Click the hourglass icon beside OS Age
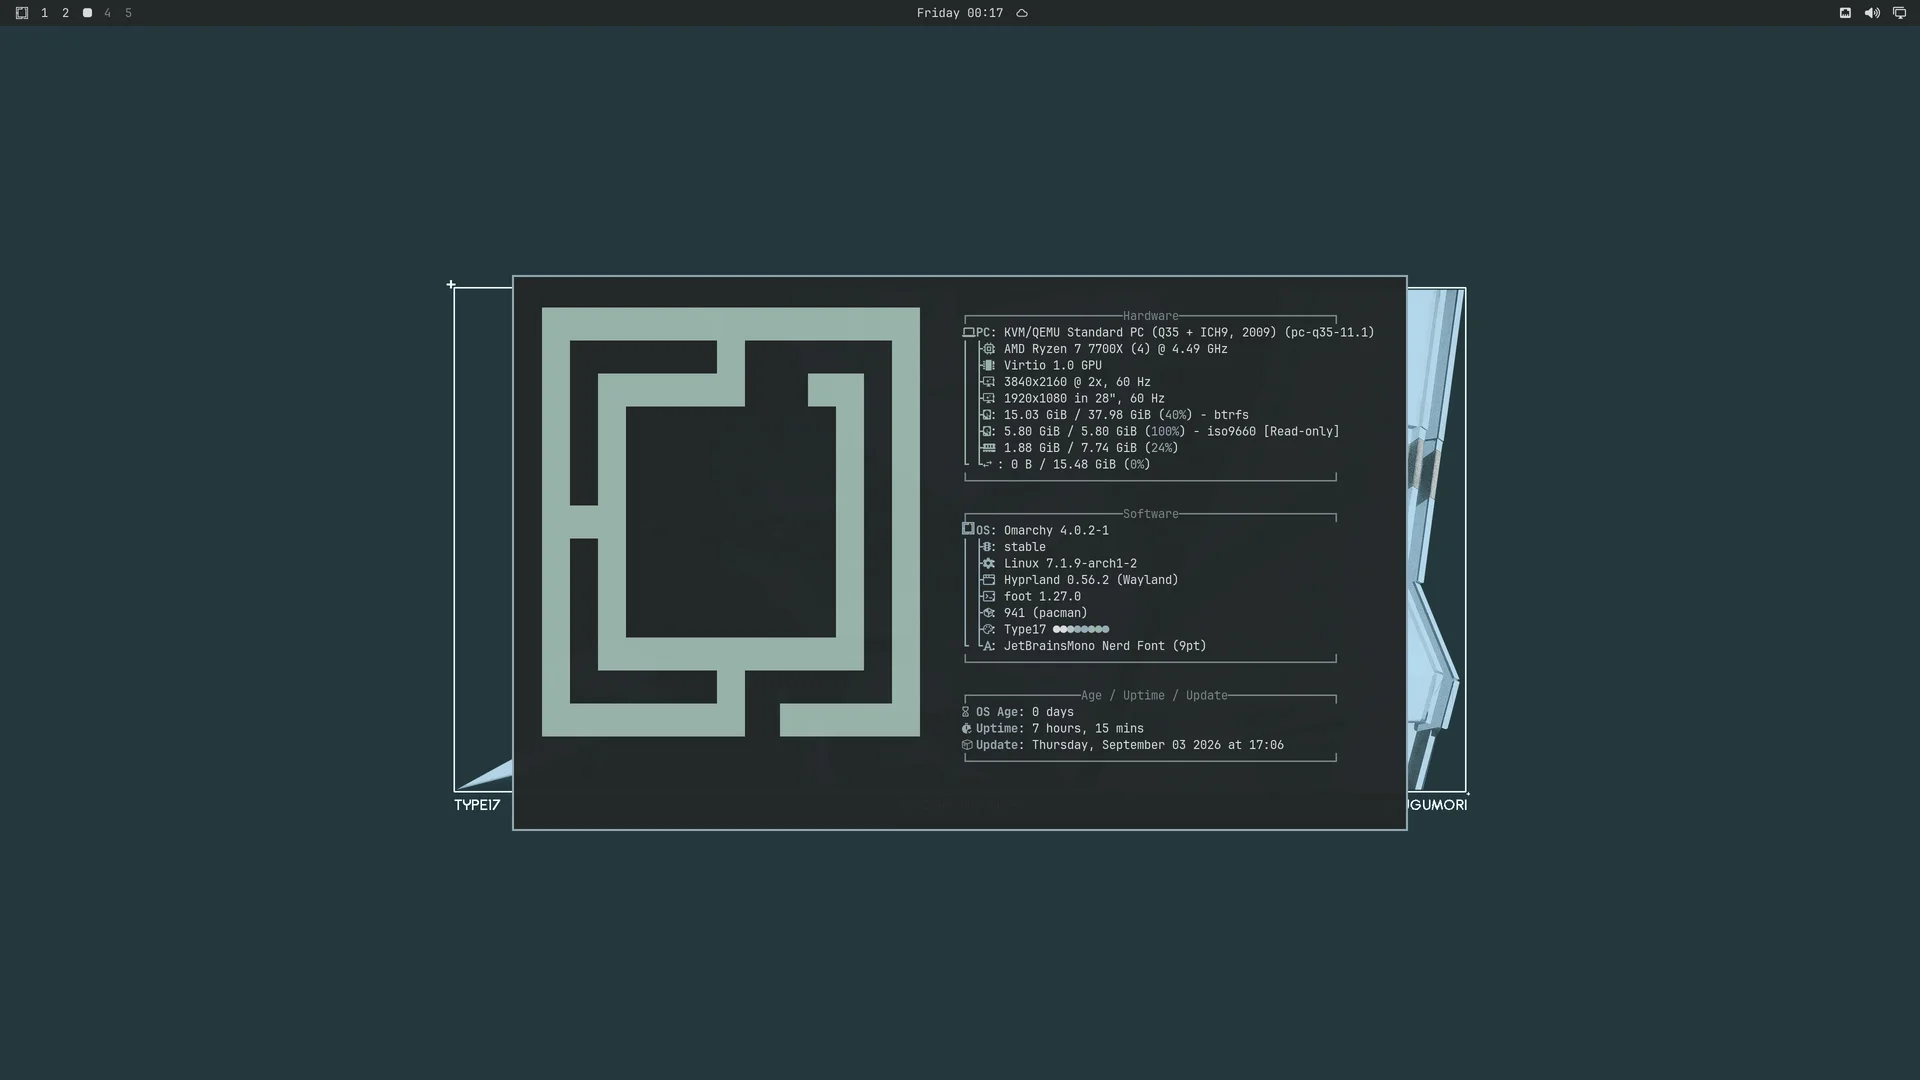Image resolution: width=1920 pixels, height=1080 pixels. click(x=966, y=712)
